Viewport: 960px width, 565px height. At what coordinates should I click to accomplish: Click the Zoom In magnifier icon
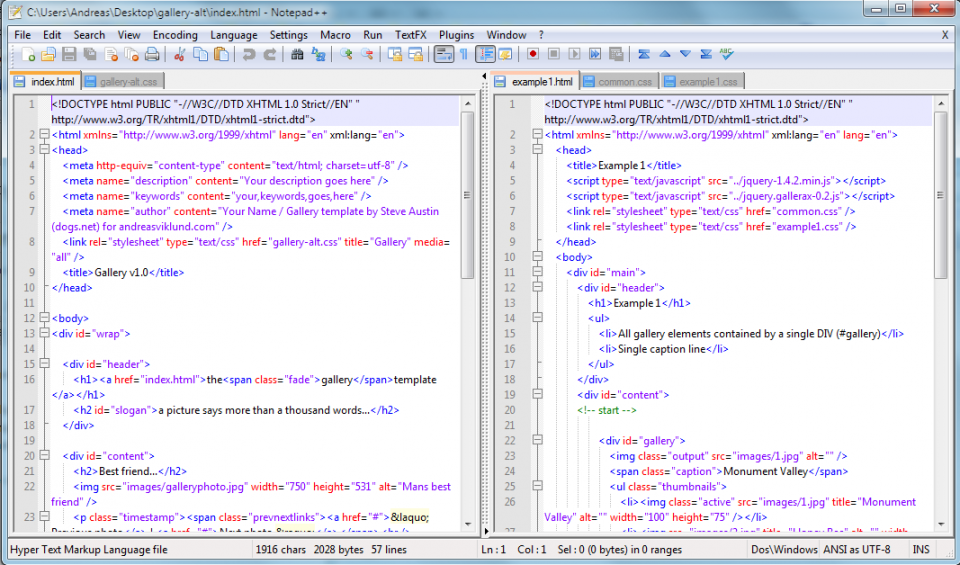[x=346, y=54]
